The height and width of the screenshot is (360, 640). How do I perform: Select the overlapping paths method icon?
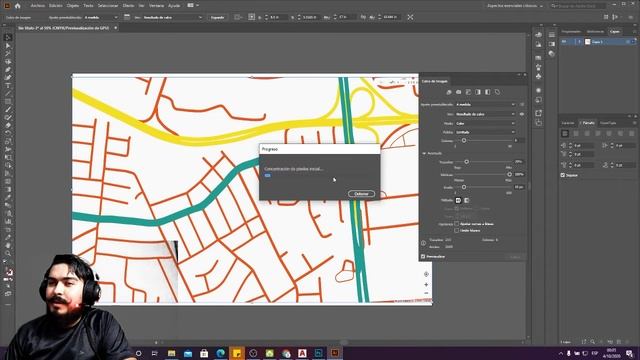(467, 200)
